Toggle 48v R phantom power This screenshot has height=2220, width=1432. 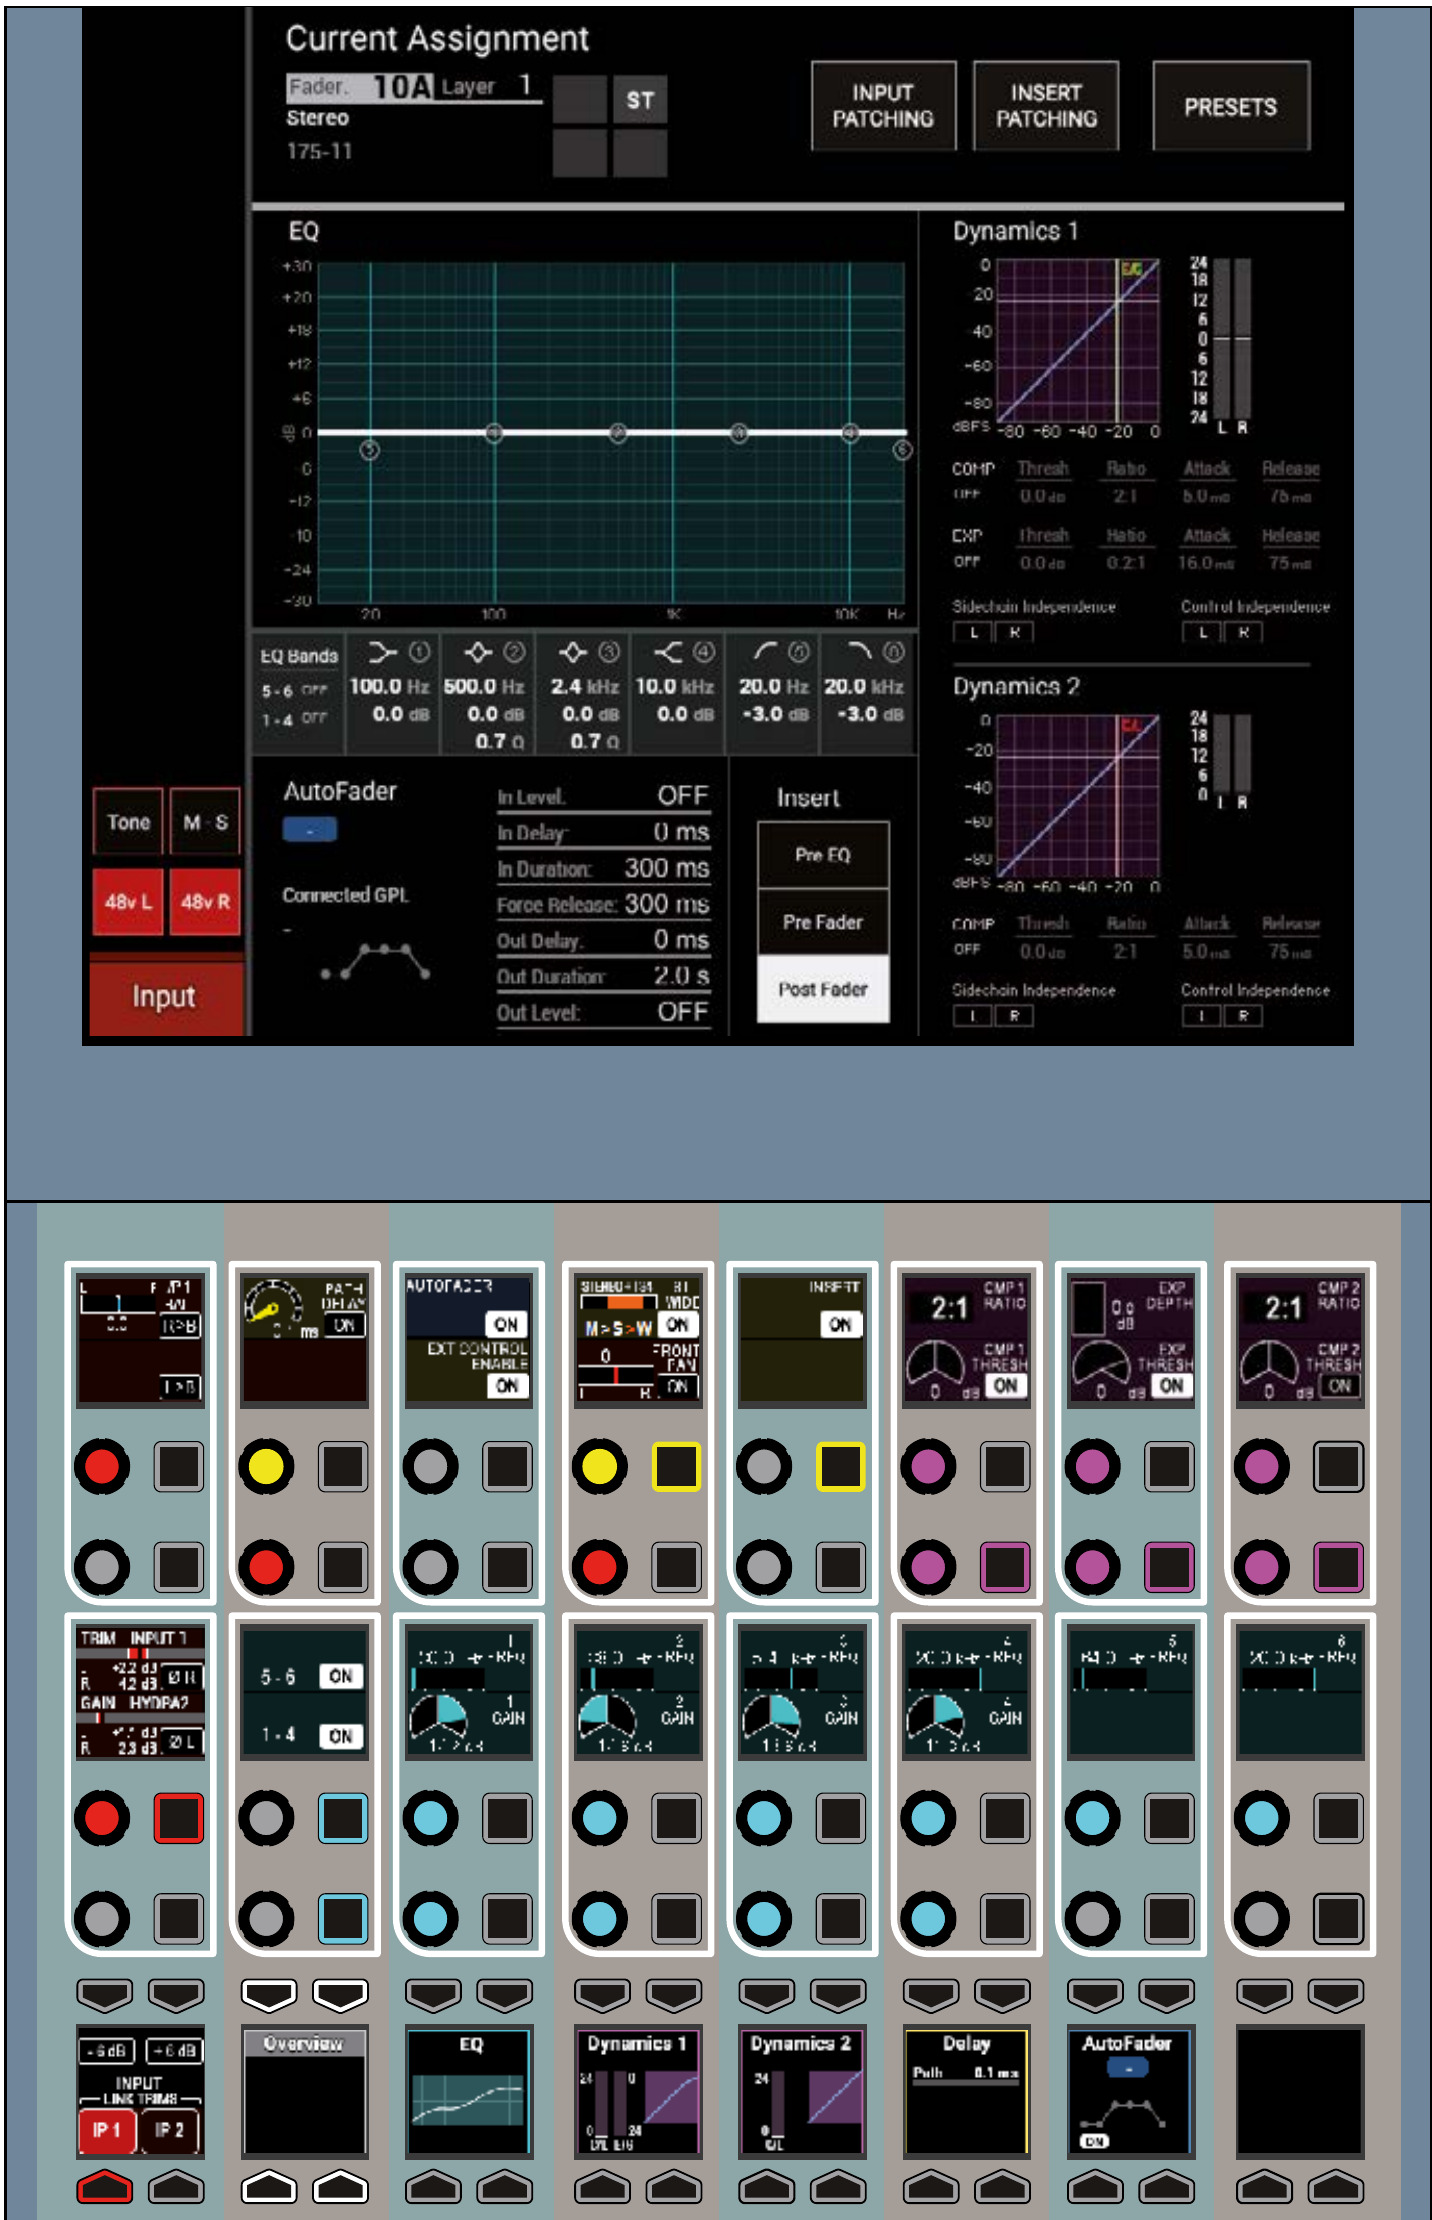click(205, 902)
